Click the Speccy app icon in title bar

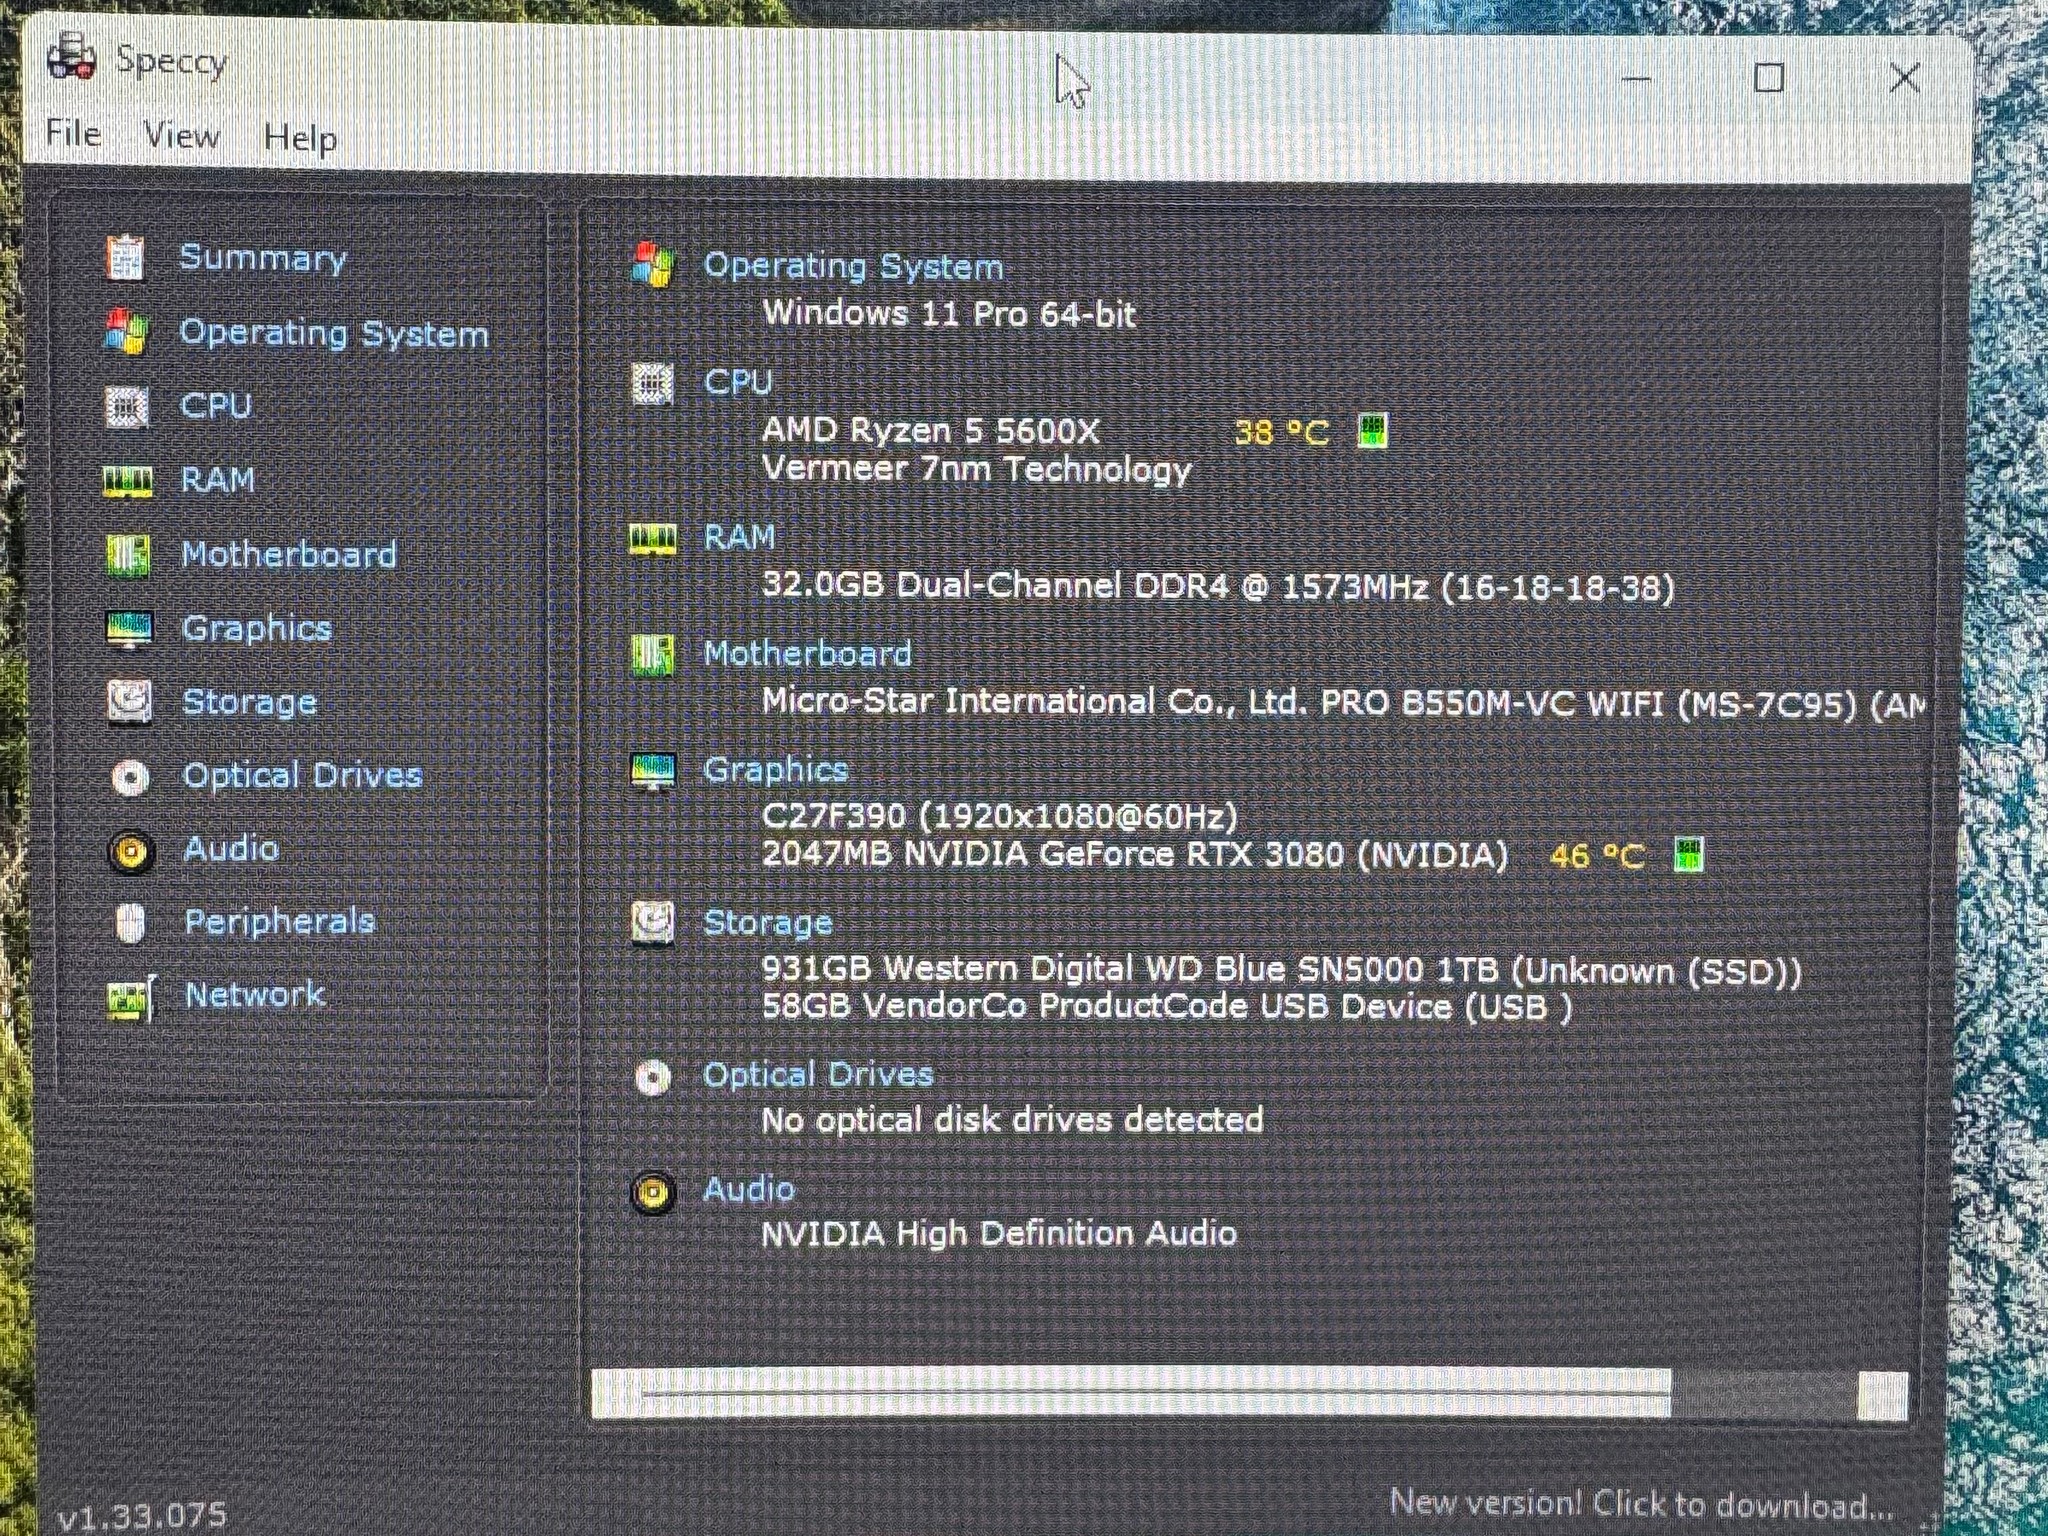tap(72, 56)
